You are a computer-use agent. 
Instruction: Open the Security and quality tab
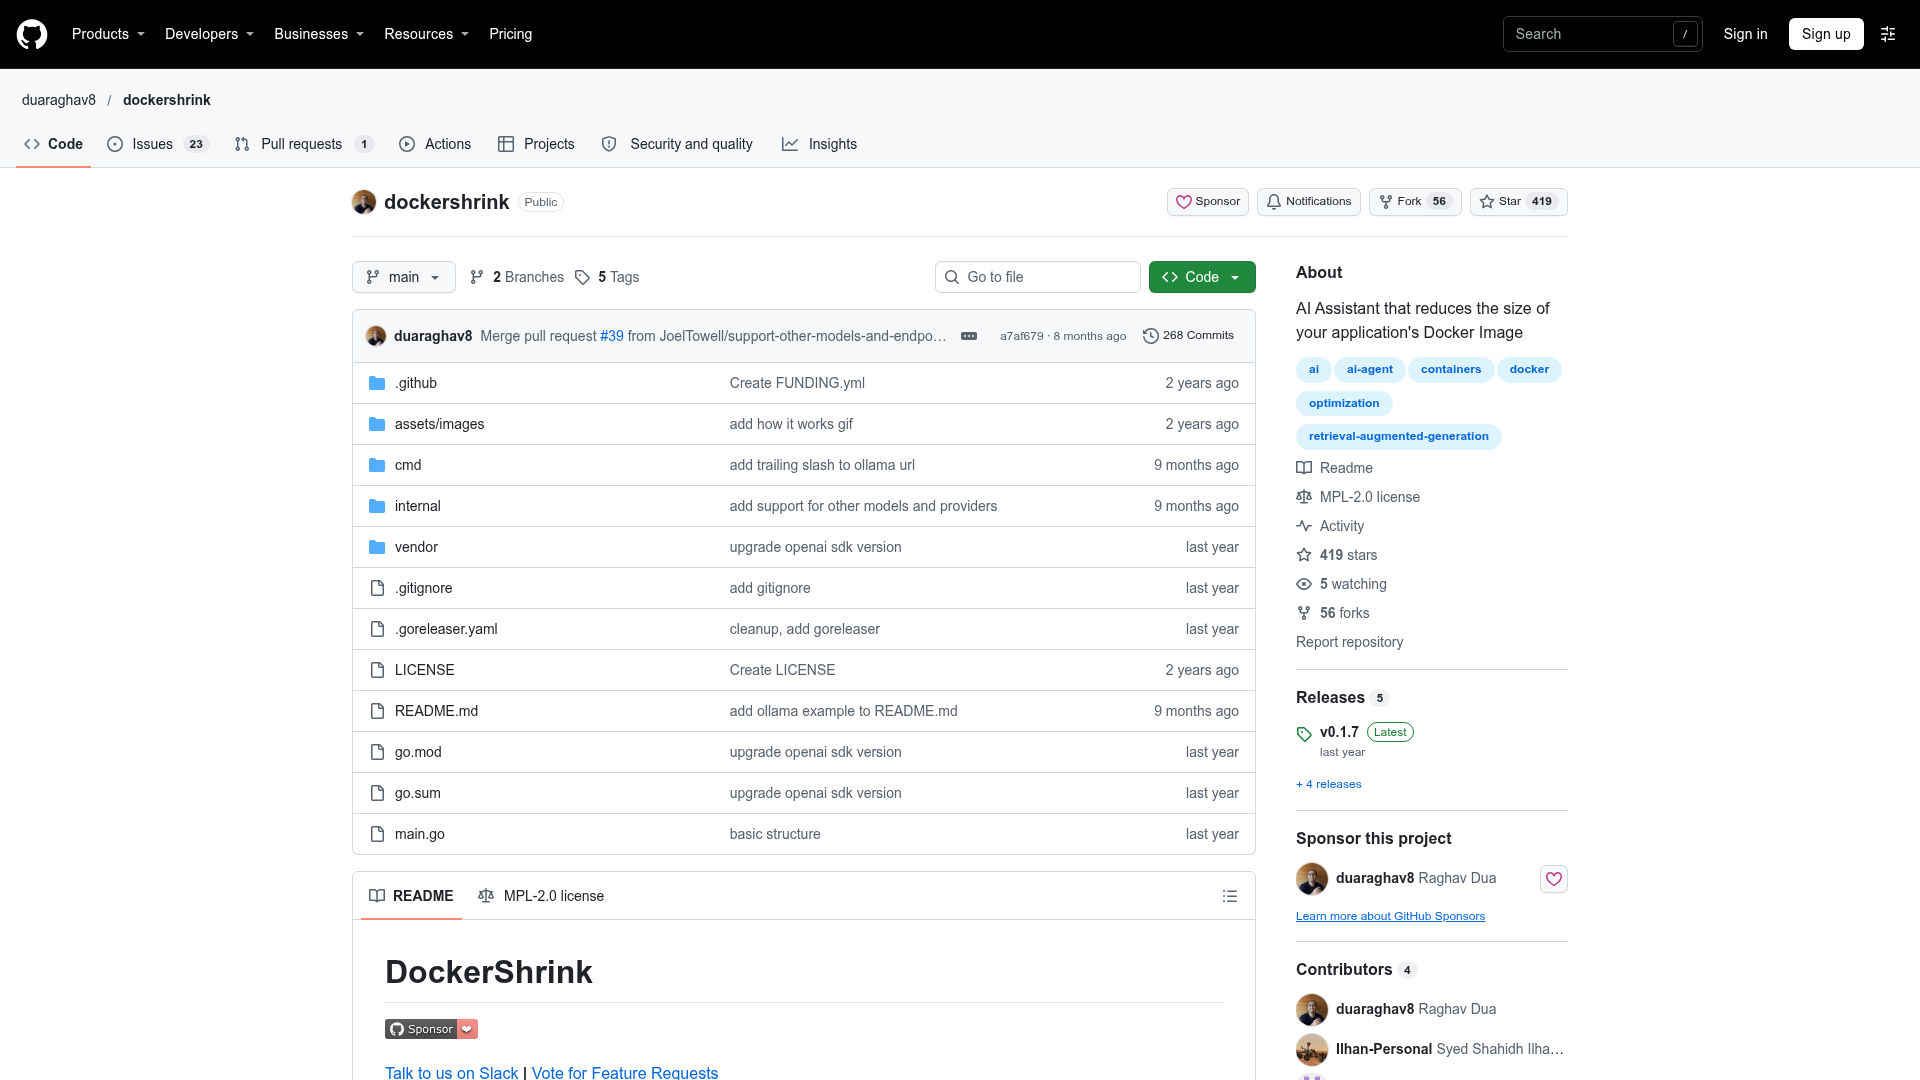tap(677, 144)
